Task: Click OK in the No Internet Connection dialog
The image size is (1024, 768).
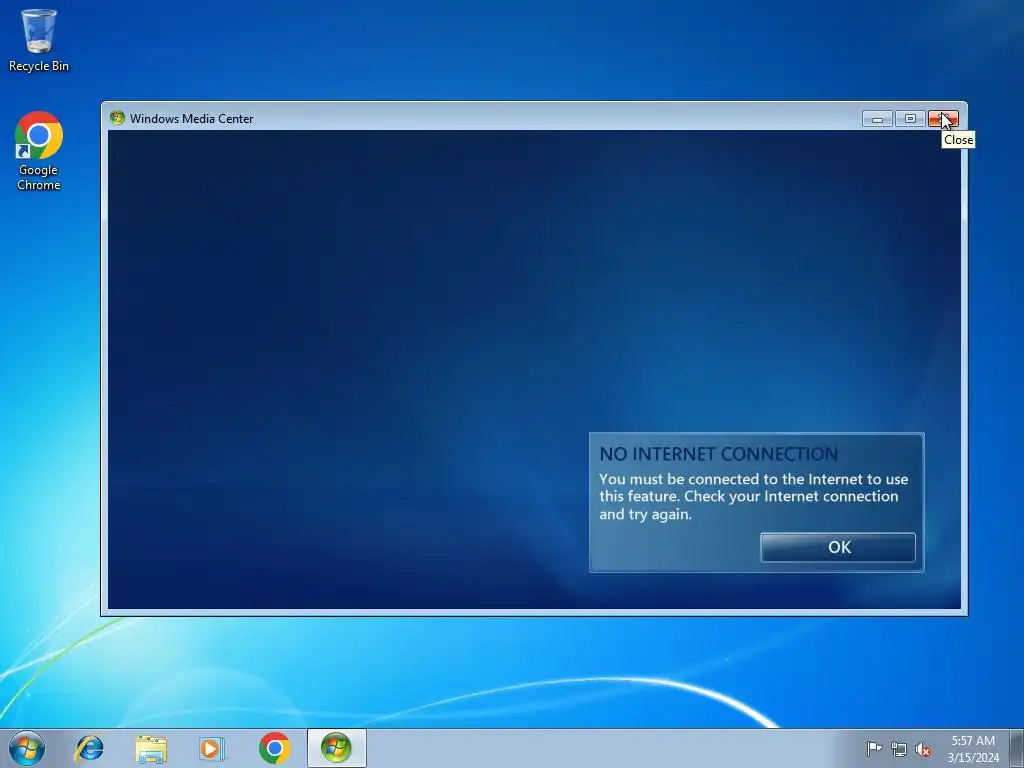Action: point(838,547)
